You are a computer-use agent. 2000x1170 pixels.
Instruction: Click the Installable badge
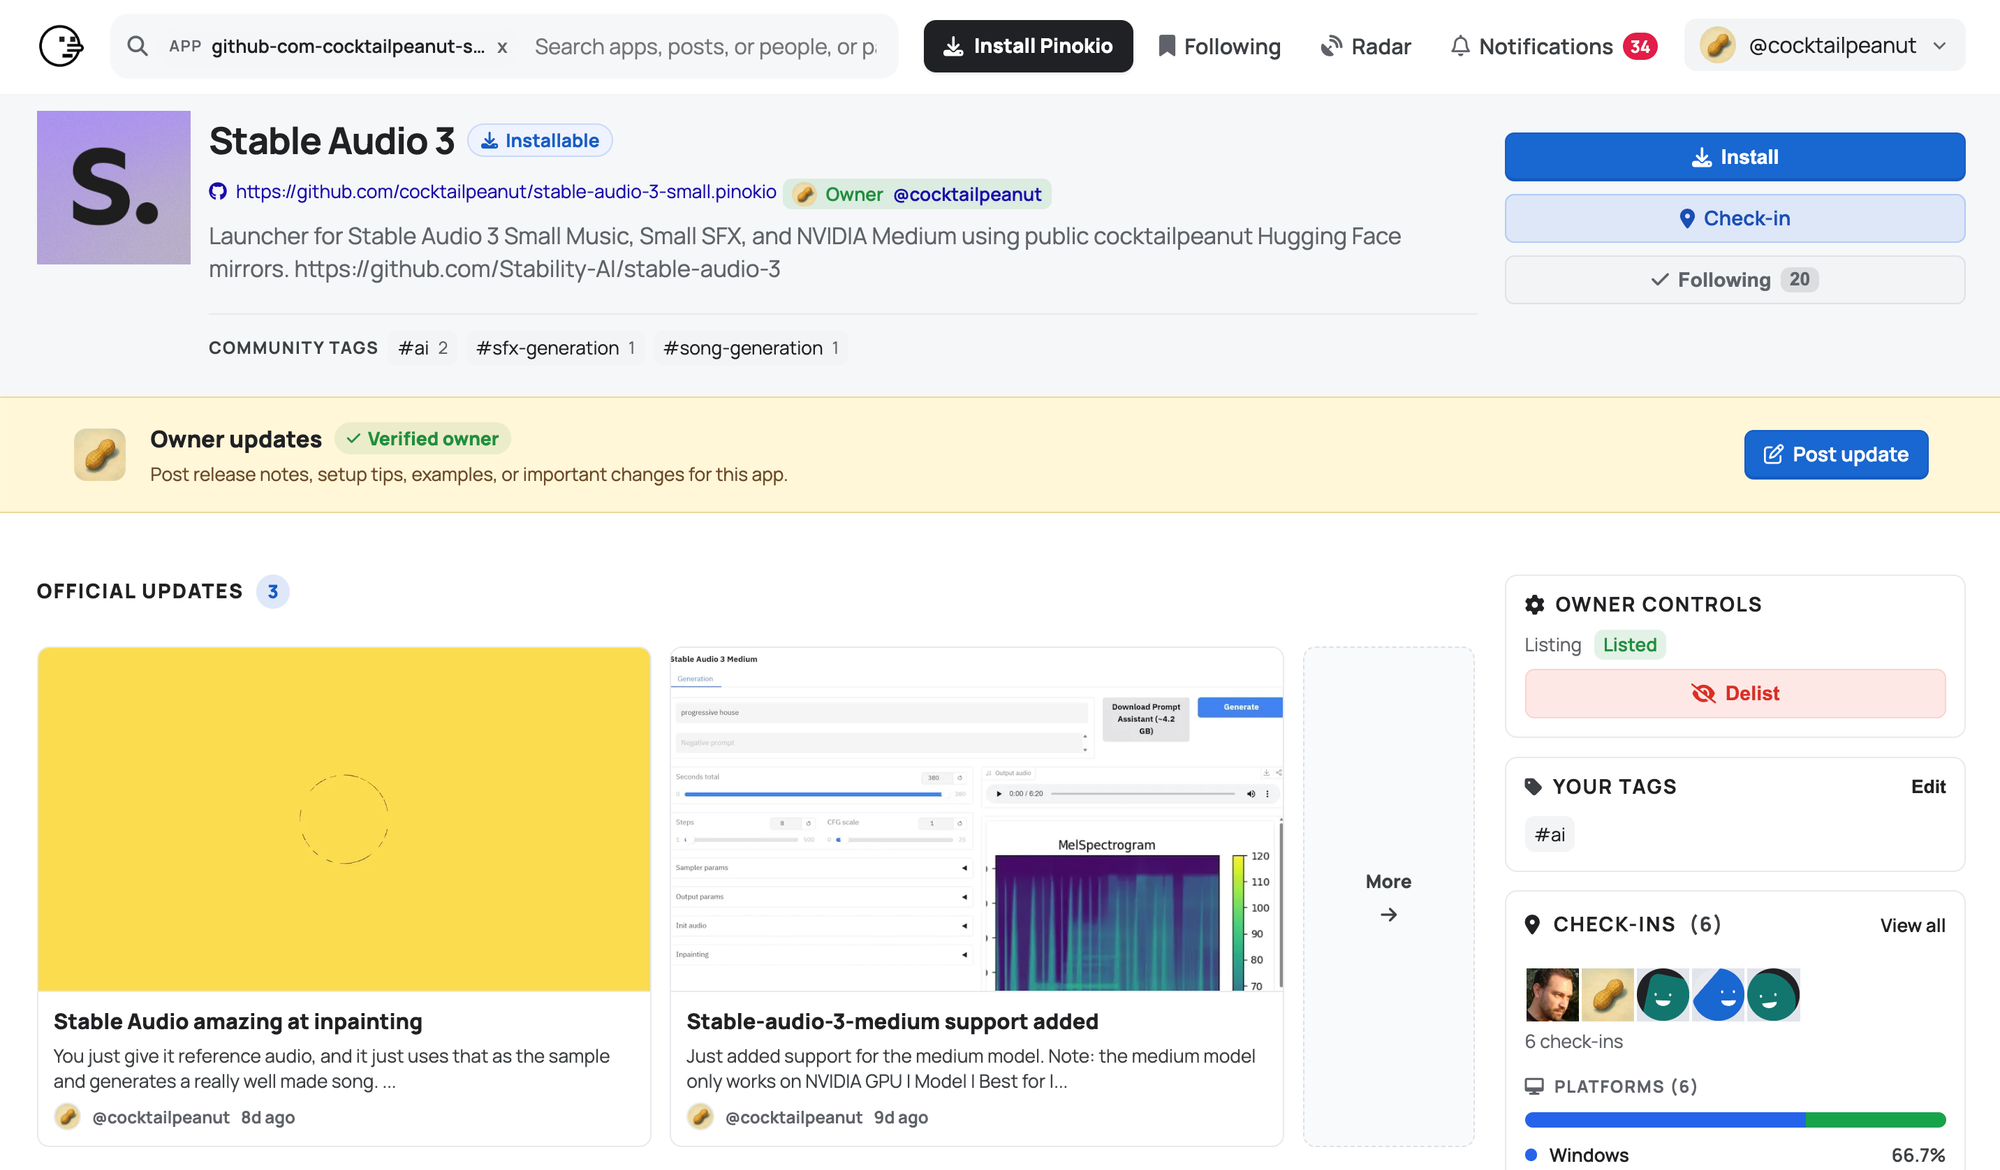[540, 140]
